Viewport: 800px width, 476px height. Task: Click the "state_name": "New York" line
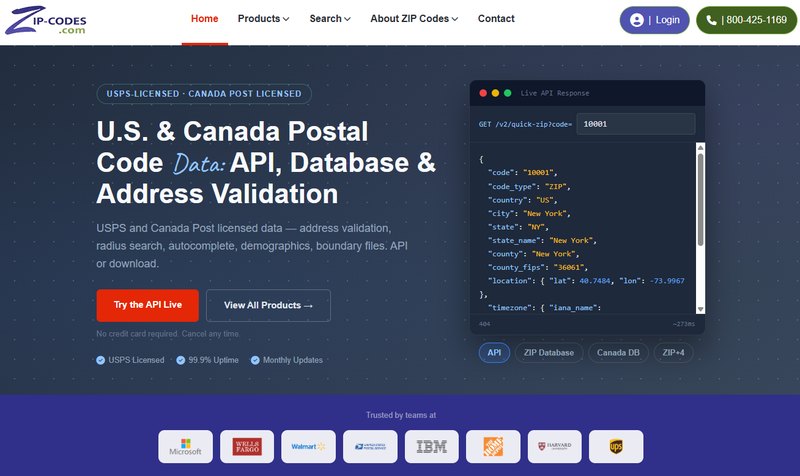click(542, 240)
